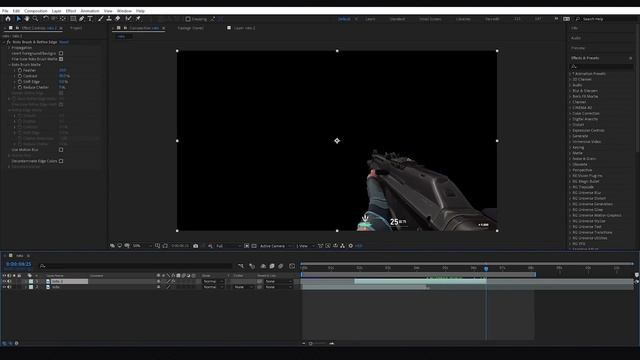Viewport: 640px width, 360px height.
Task: Select the Clone Stamp tool
Action: click(x=109, y=19)
